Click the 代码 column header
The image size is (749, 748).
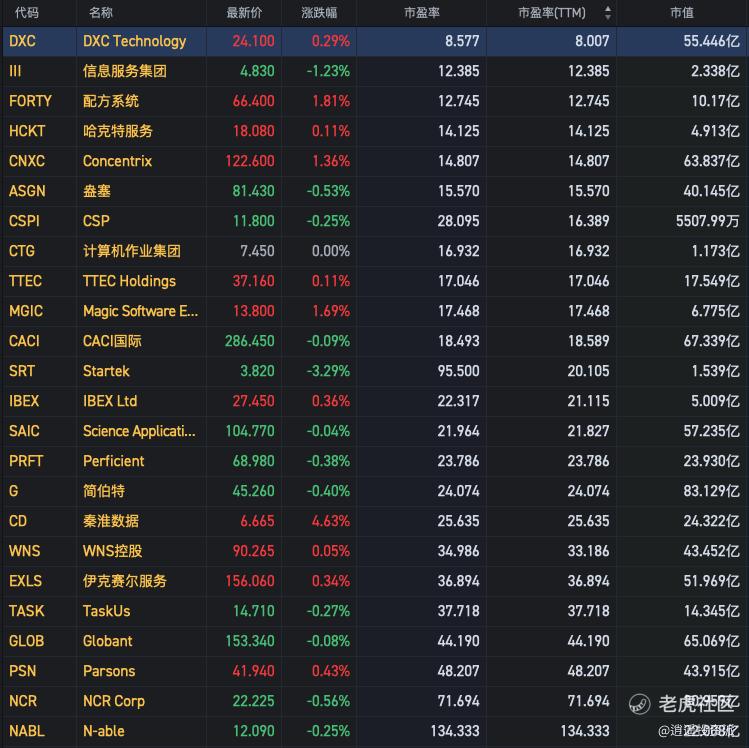(x=27, y=12)
